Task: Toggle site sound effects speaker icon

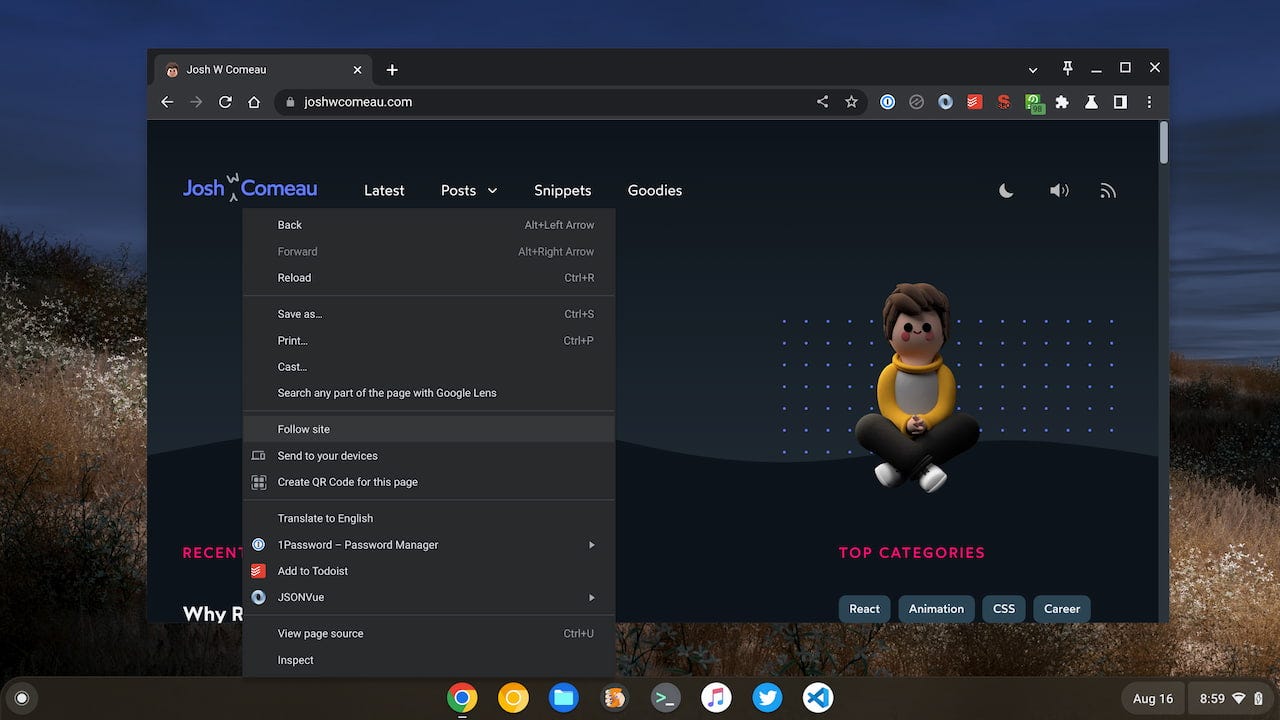Action: pyautogui.click(x=1058, y=190)
